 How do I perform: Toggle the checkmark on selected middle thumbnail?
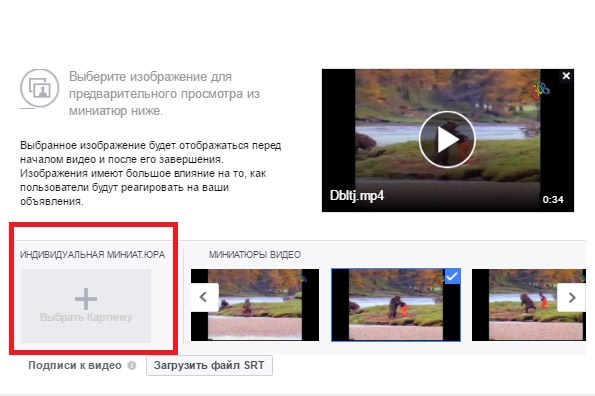pyautogui.click(x=452, y=277)
